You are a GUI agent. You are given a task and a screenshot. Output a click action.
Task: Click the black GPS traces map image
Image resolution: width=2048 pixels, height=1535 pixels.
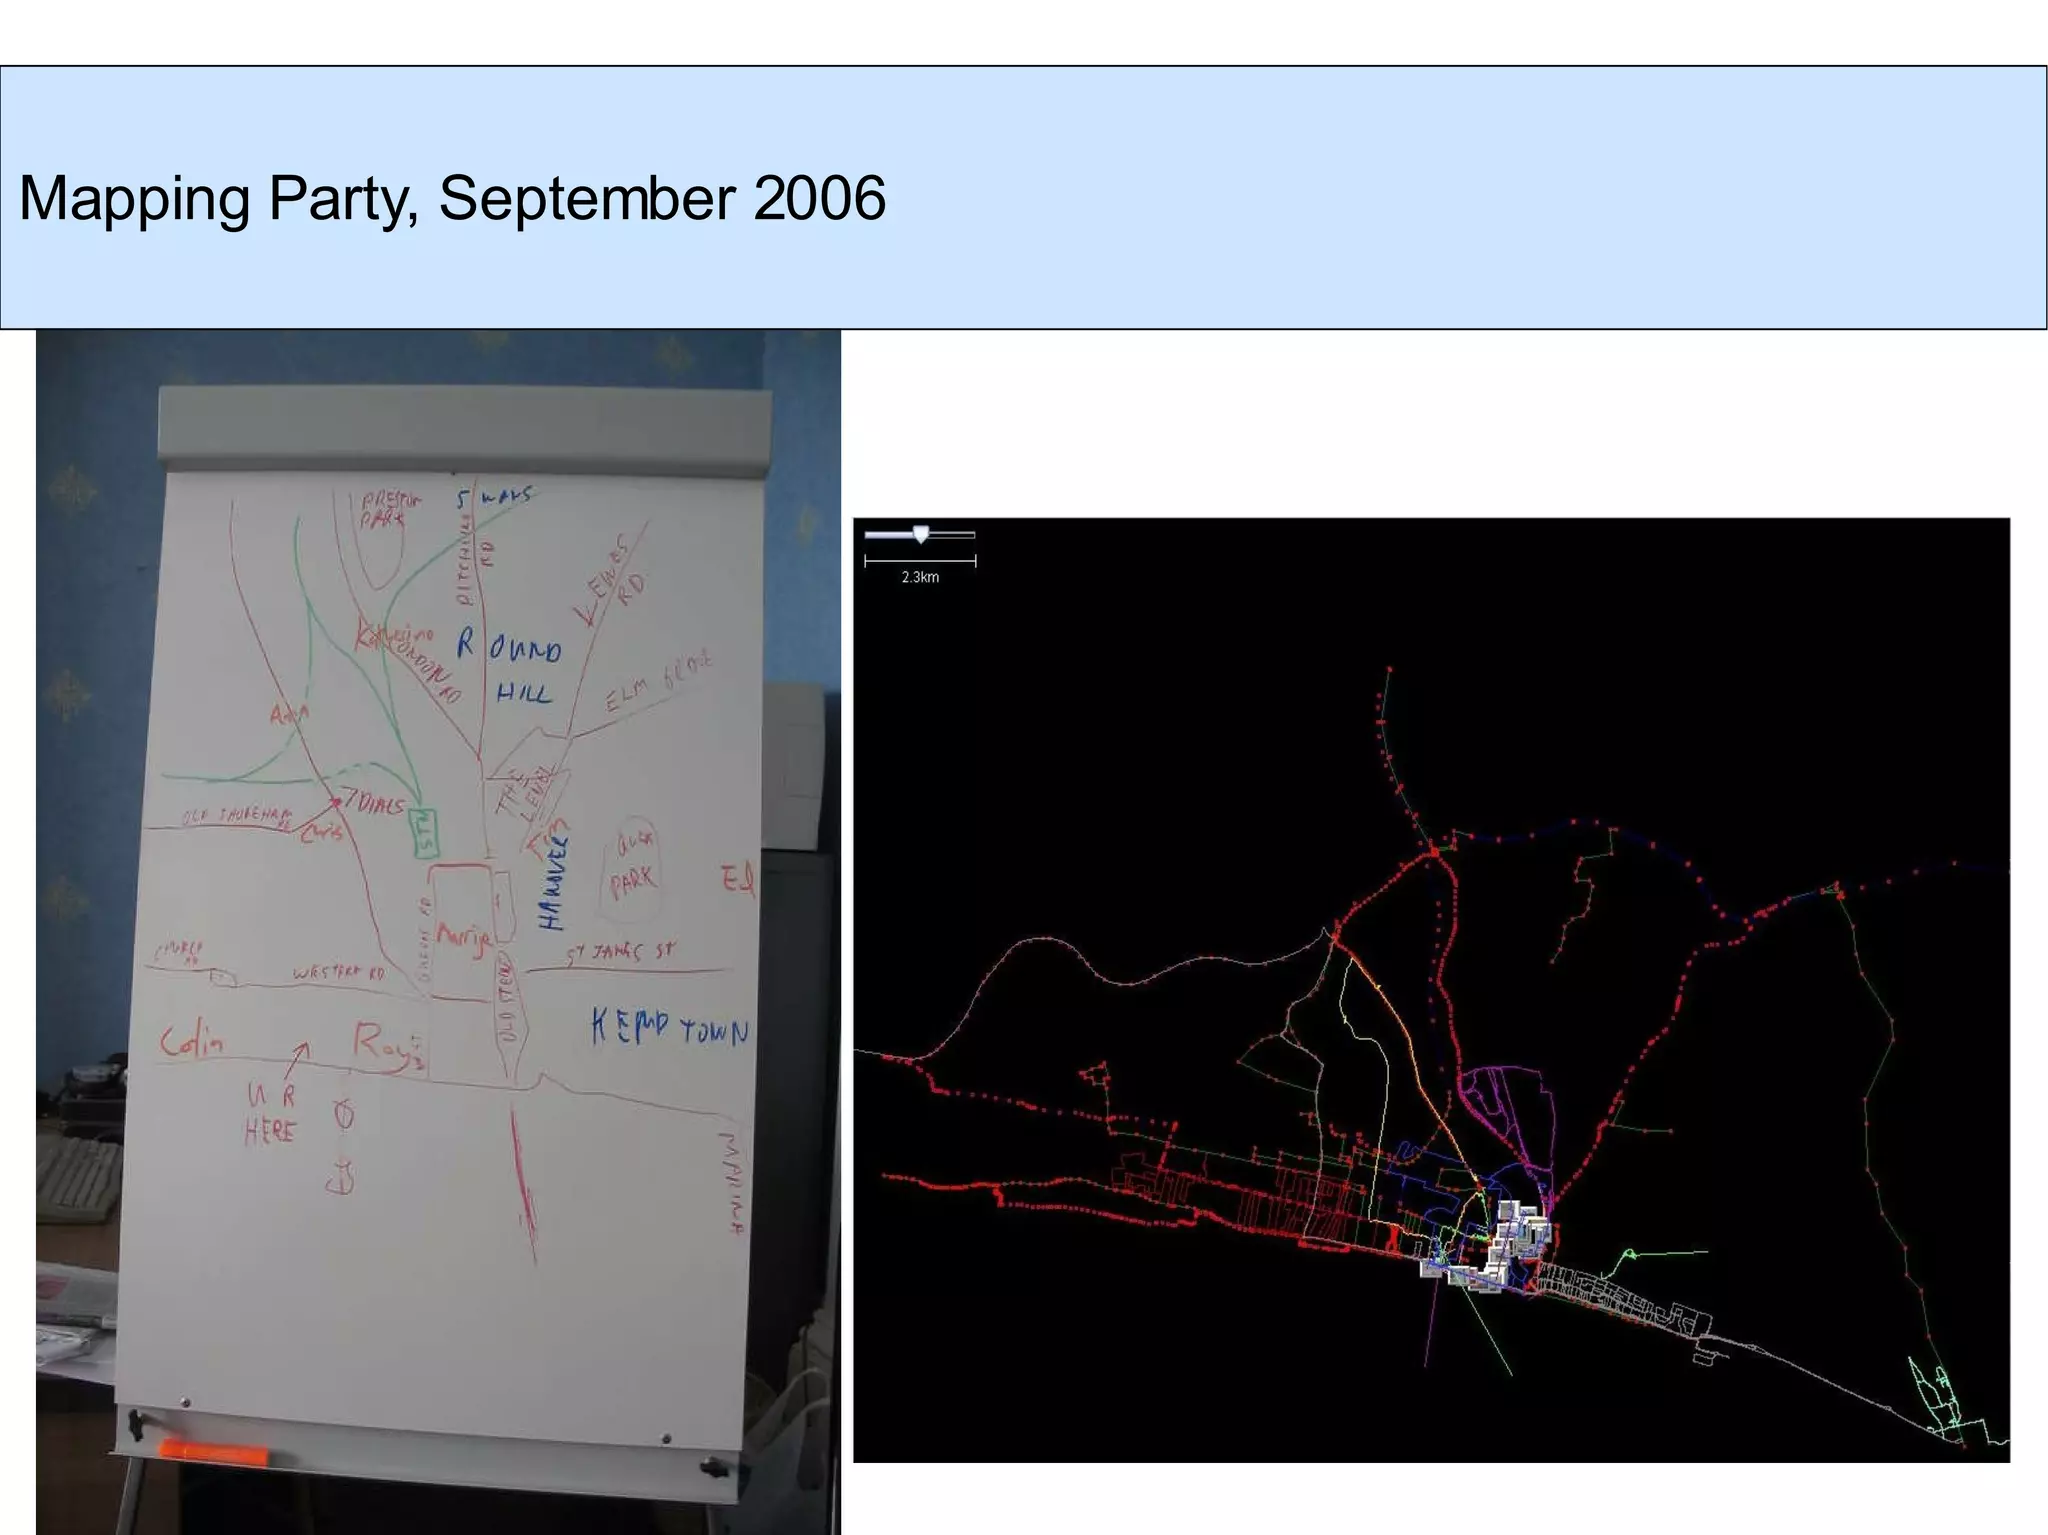point(1431,990)
